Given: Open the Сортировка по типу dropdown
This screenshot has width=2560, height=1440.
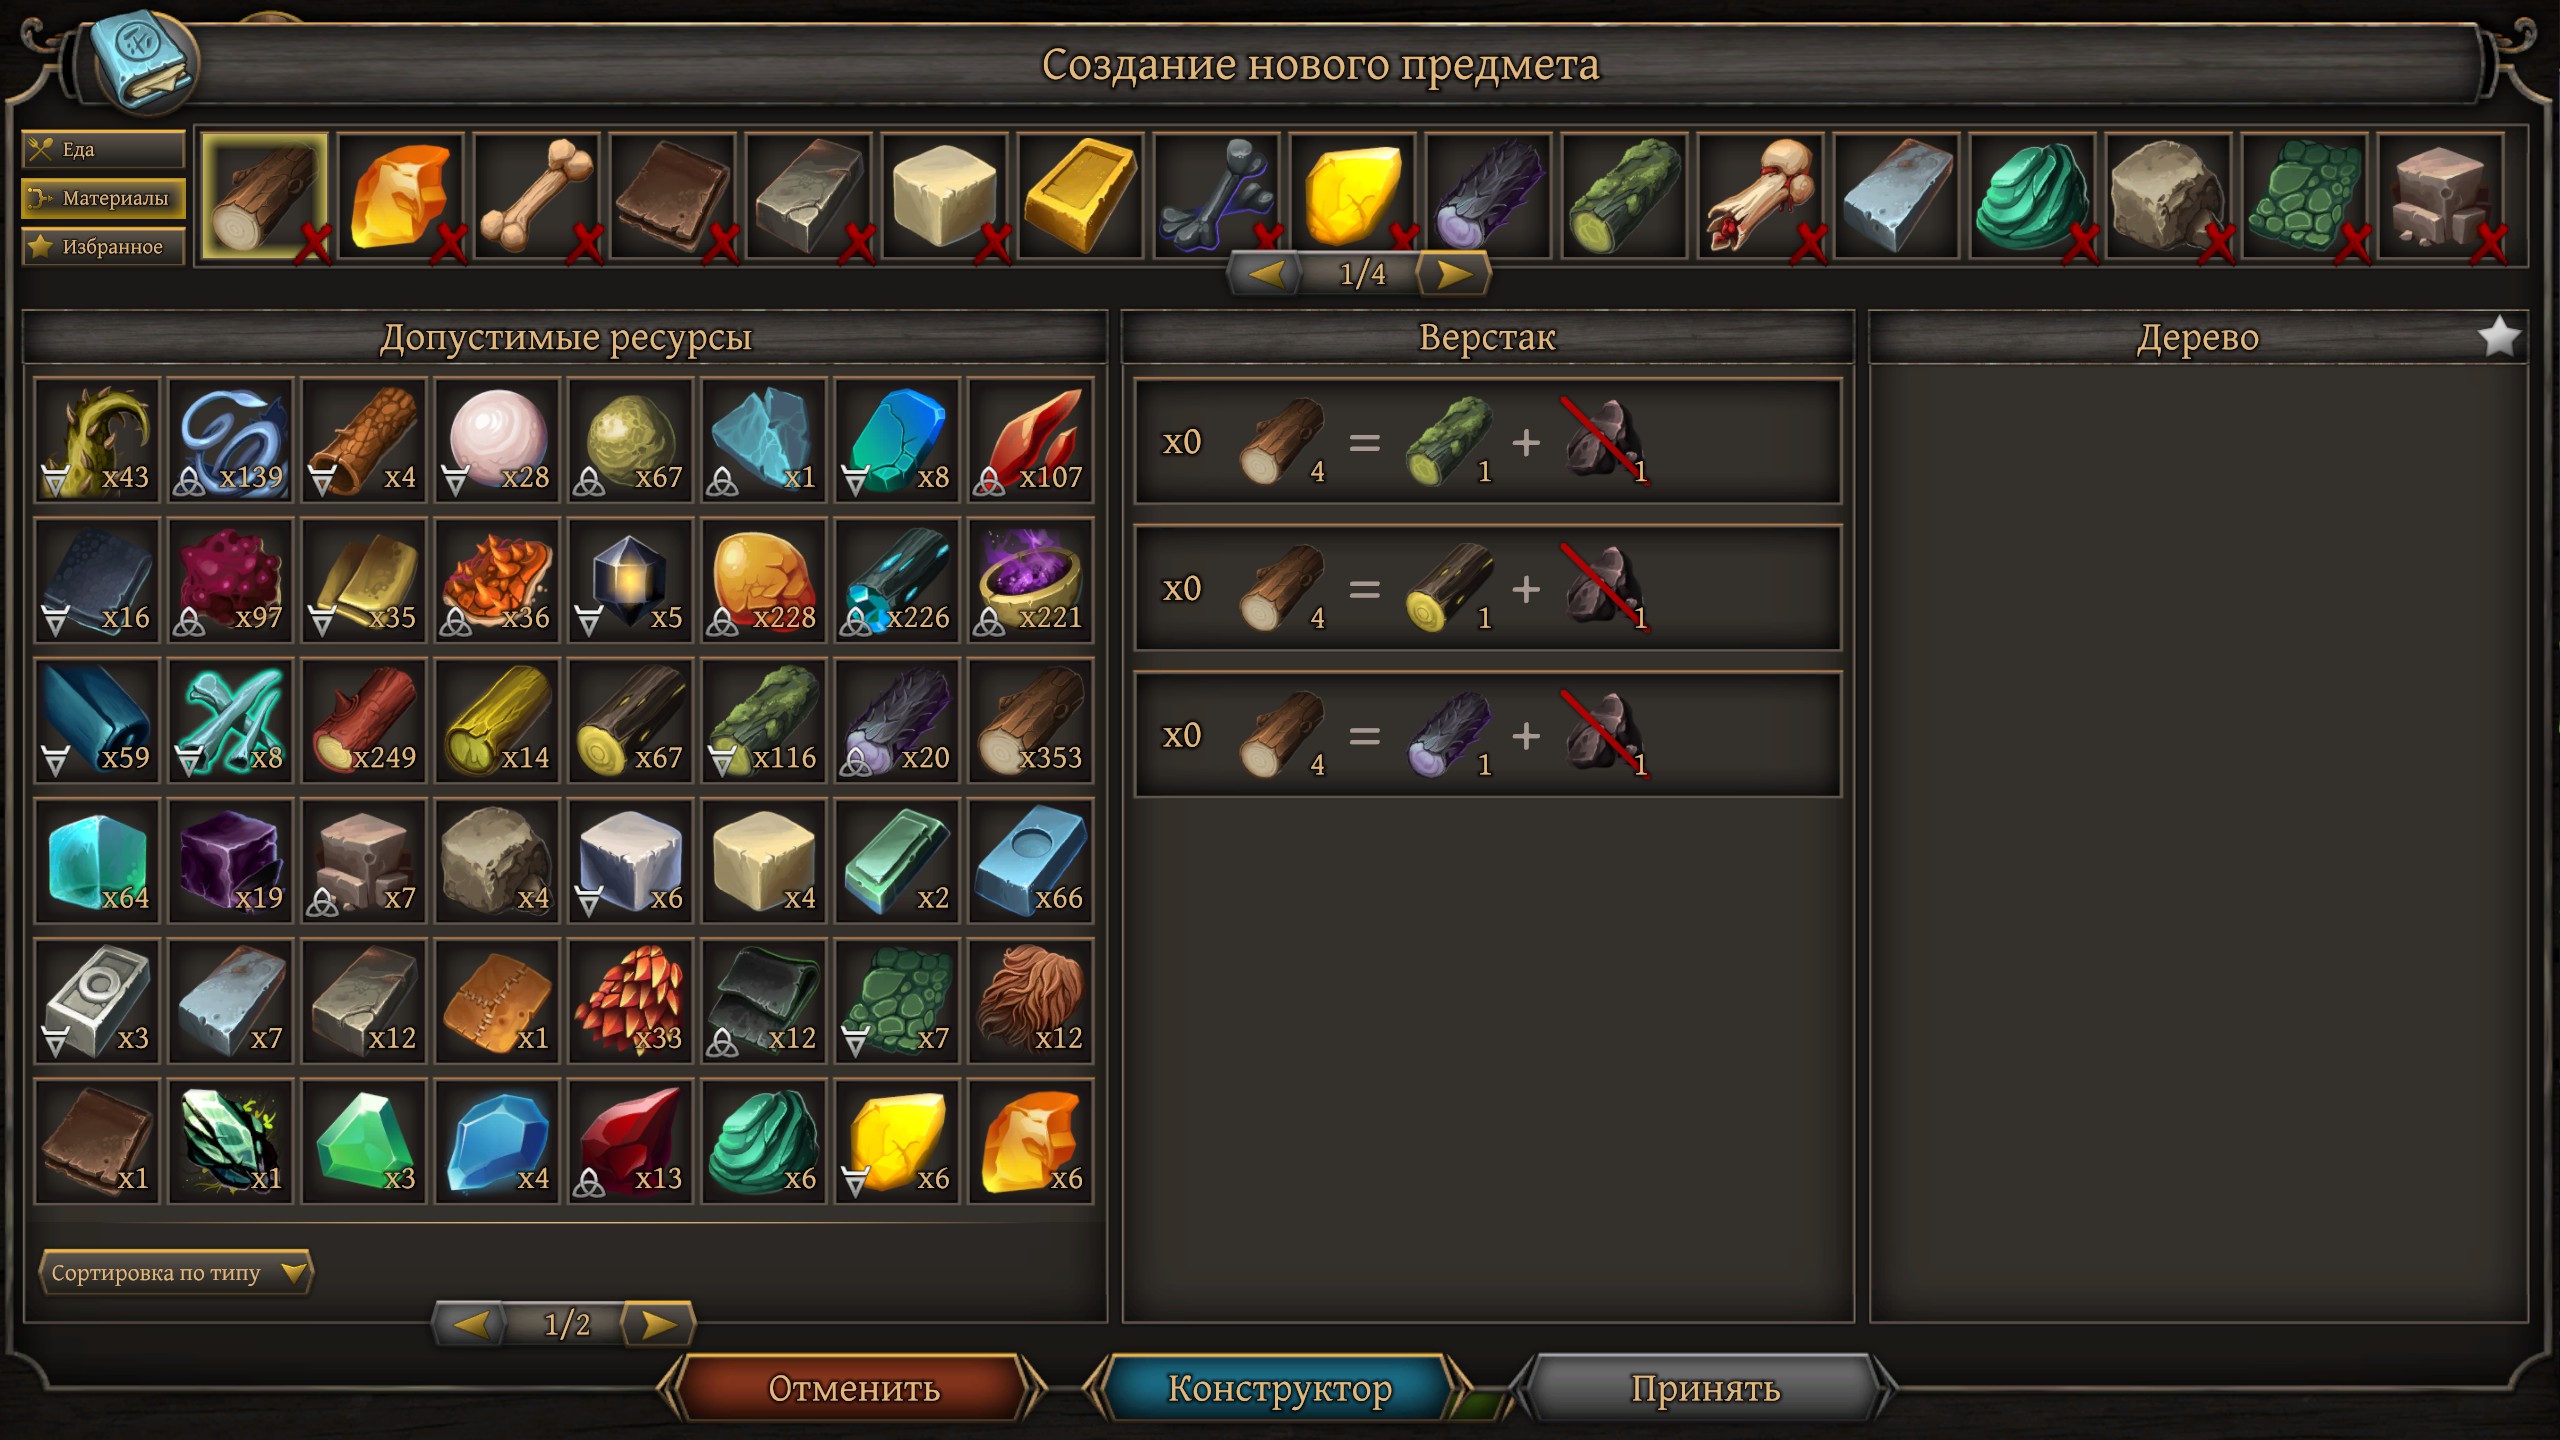Looking at the screenshot, I should pos(175,1273).
